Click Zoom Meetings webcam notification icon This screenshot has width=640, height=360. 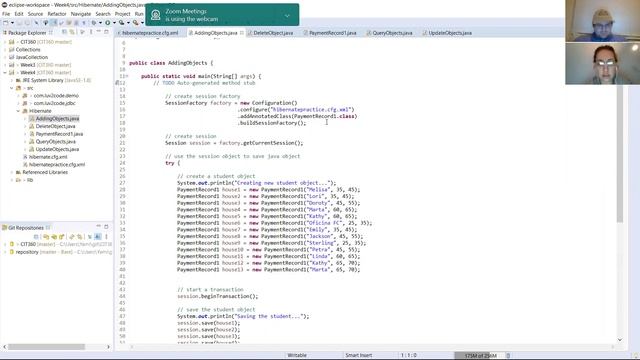pos(156,15)
